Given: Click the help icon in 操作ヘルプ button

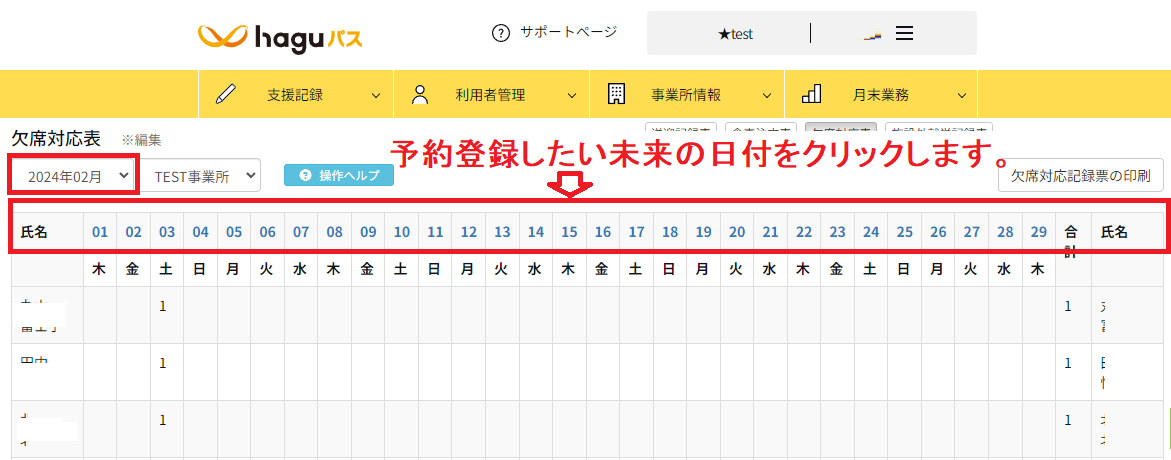Looking at the screenshot, I should point(305,176).
